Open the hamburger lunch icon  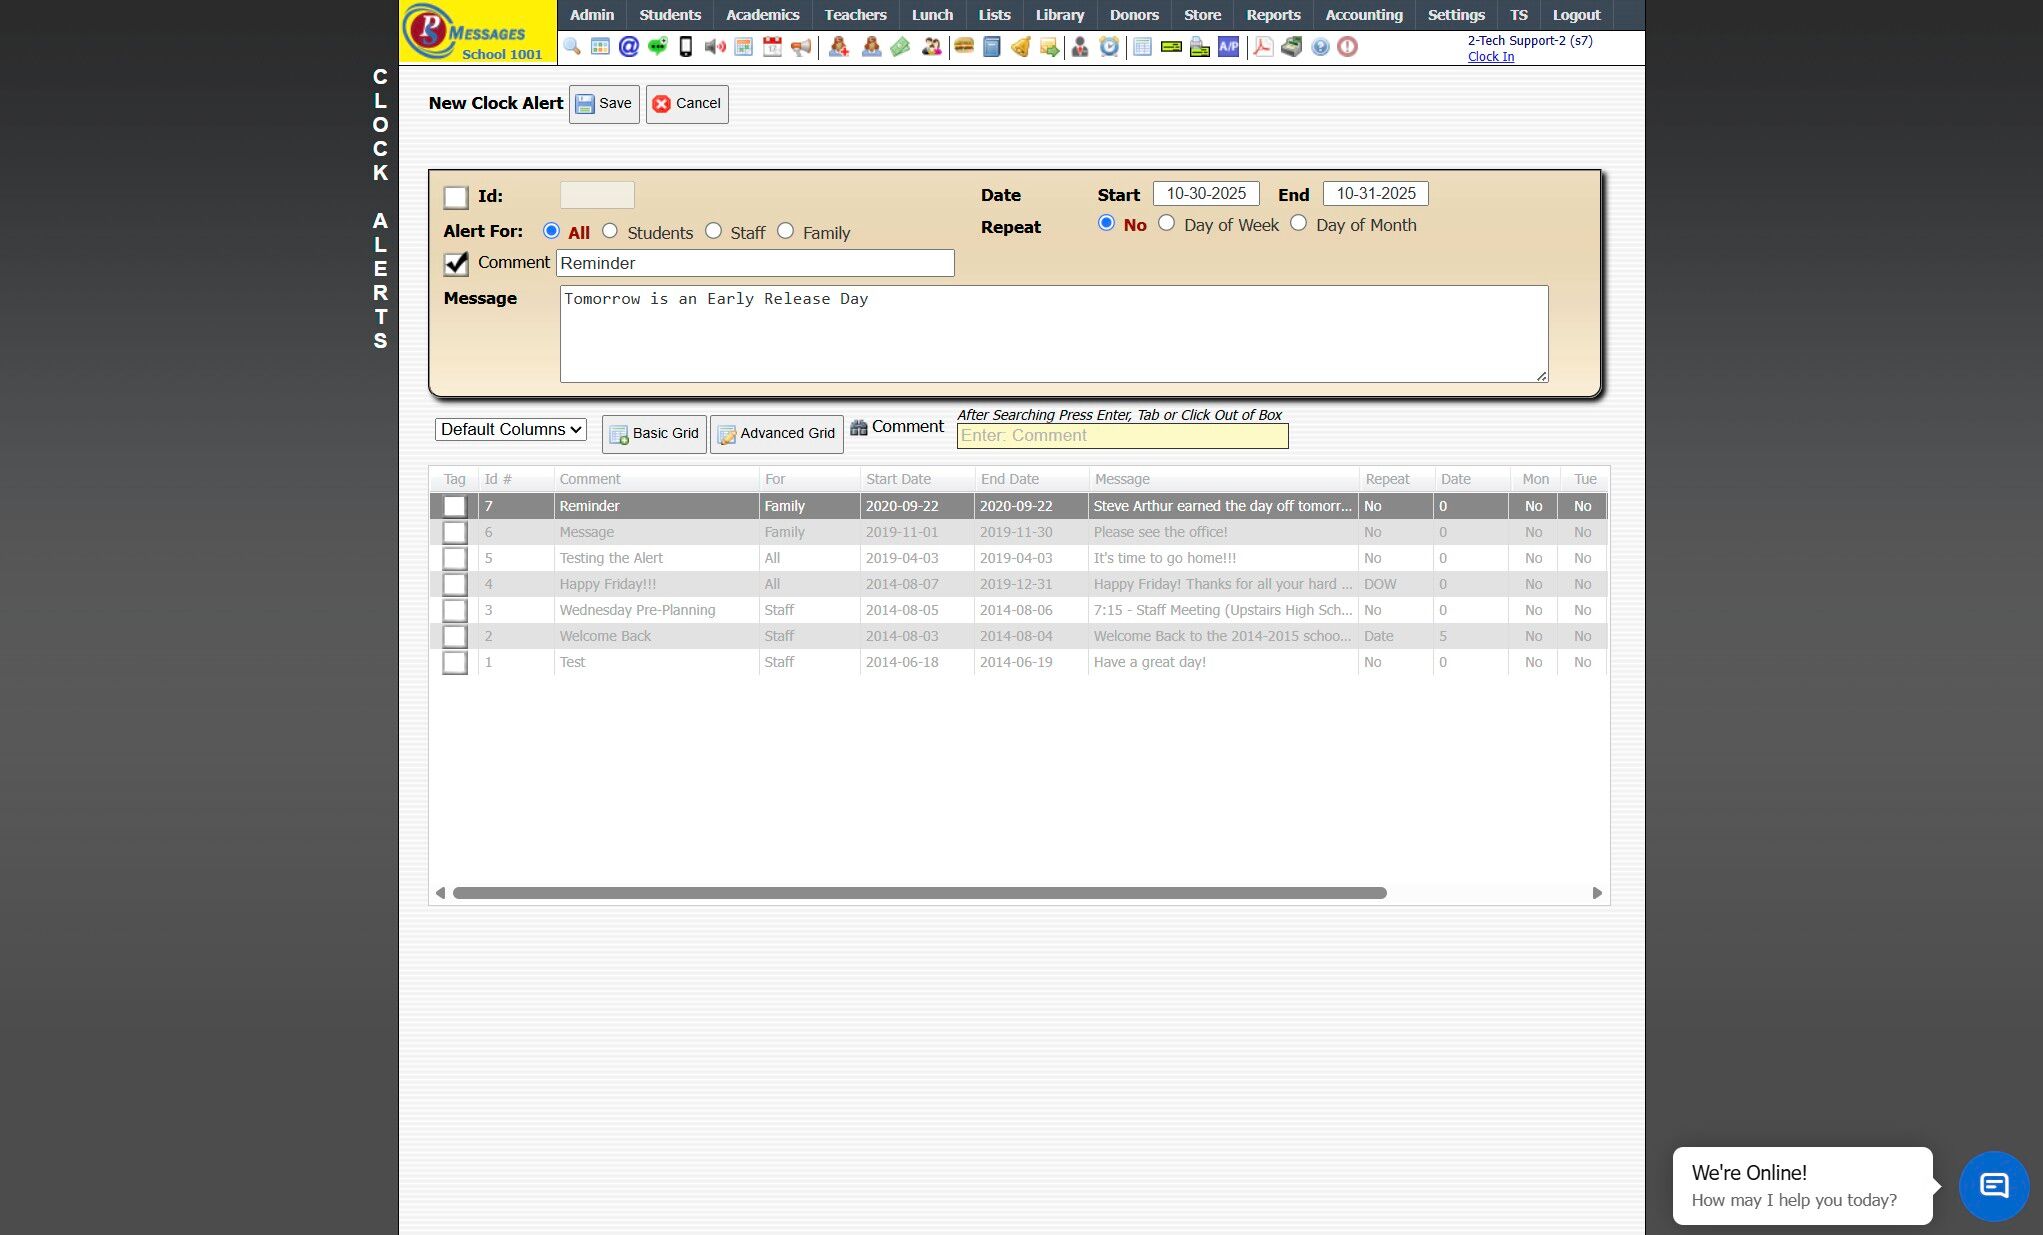point(964,47)
